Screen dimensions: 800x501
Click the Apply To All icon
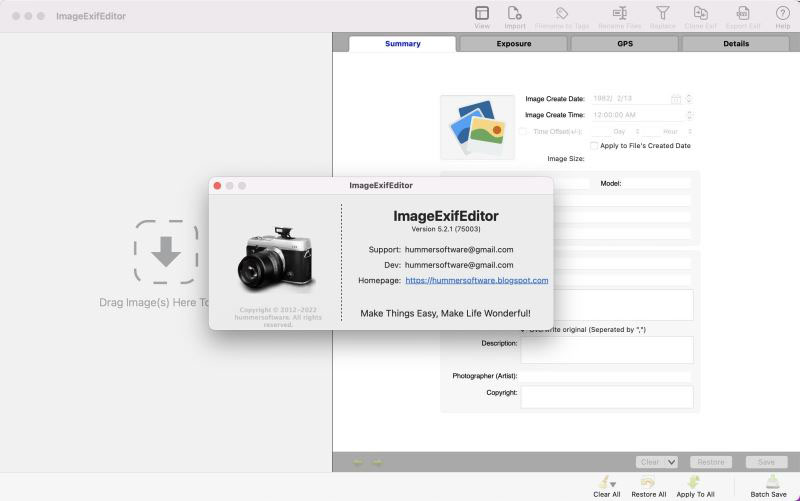694,482
